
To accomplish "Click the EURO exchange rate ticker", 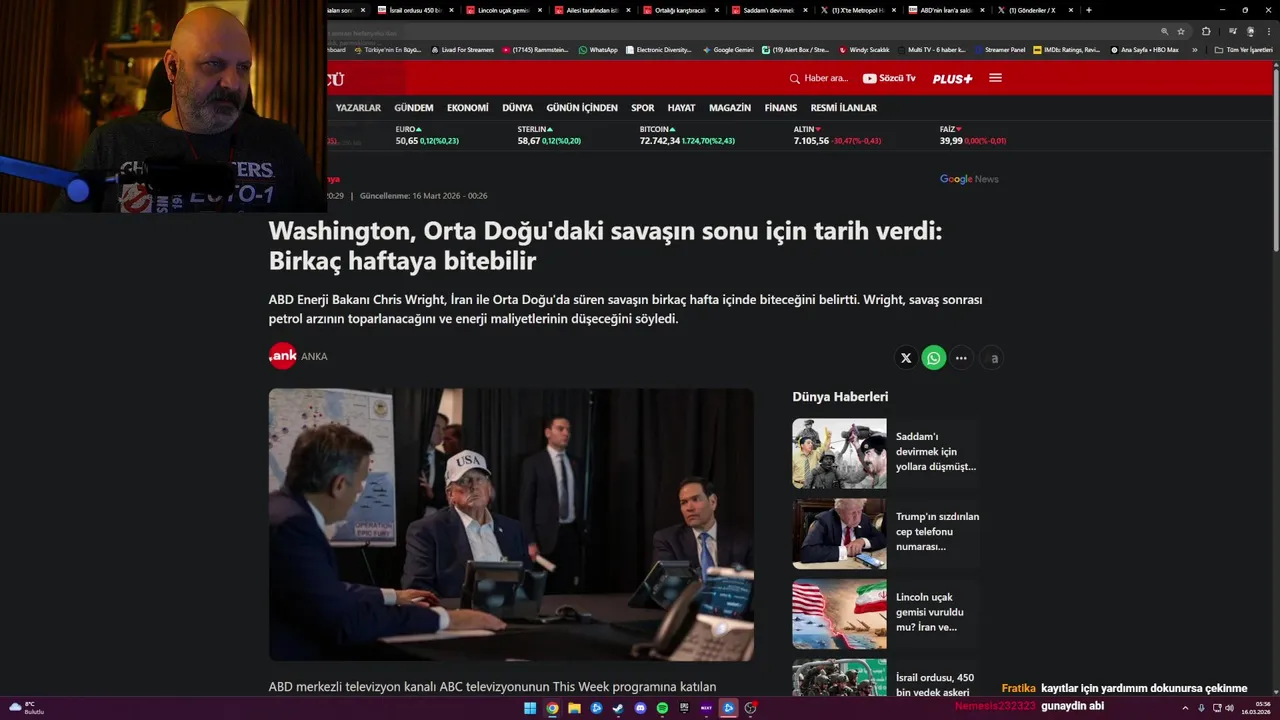I will pos(427,135).
